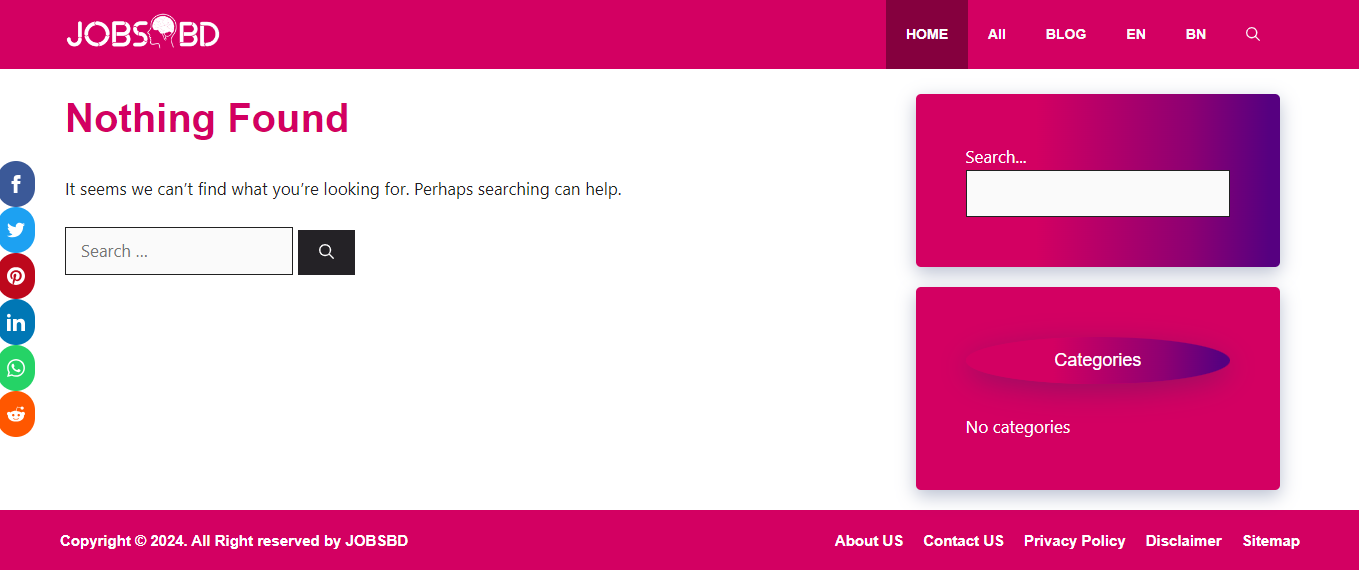Switch the language to BN
1359x570 pixels.
pyautogui.click(x=1196, y=34)
